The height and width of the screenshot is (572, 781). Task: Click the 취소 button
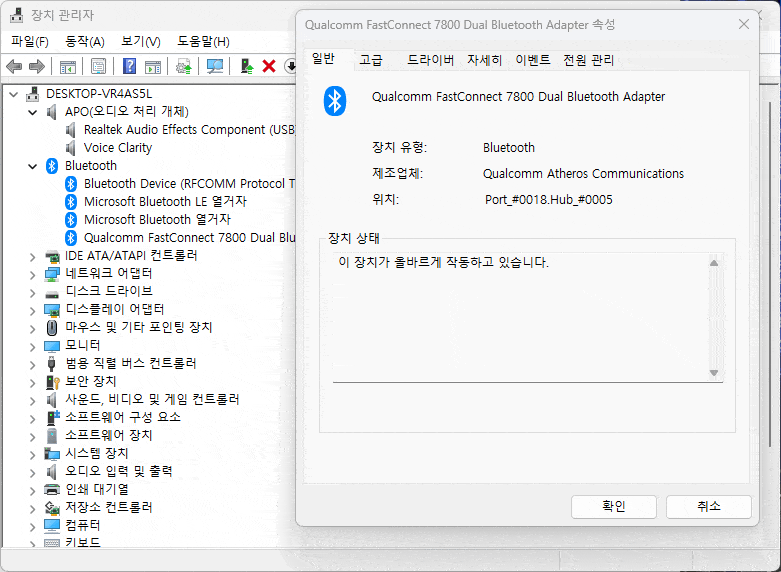click(708, 506)
